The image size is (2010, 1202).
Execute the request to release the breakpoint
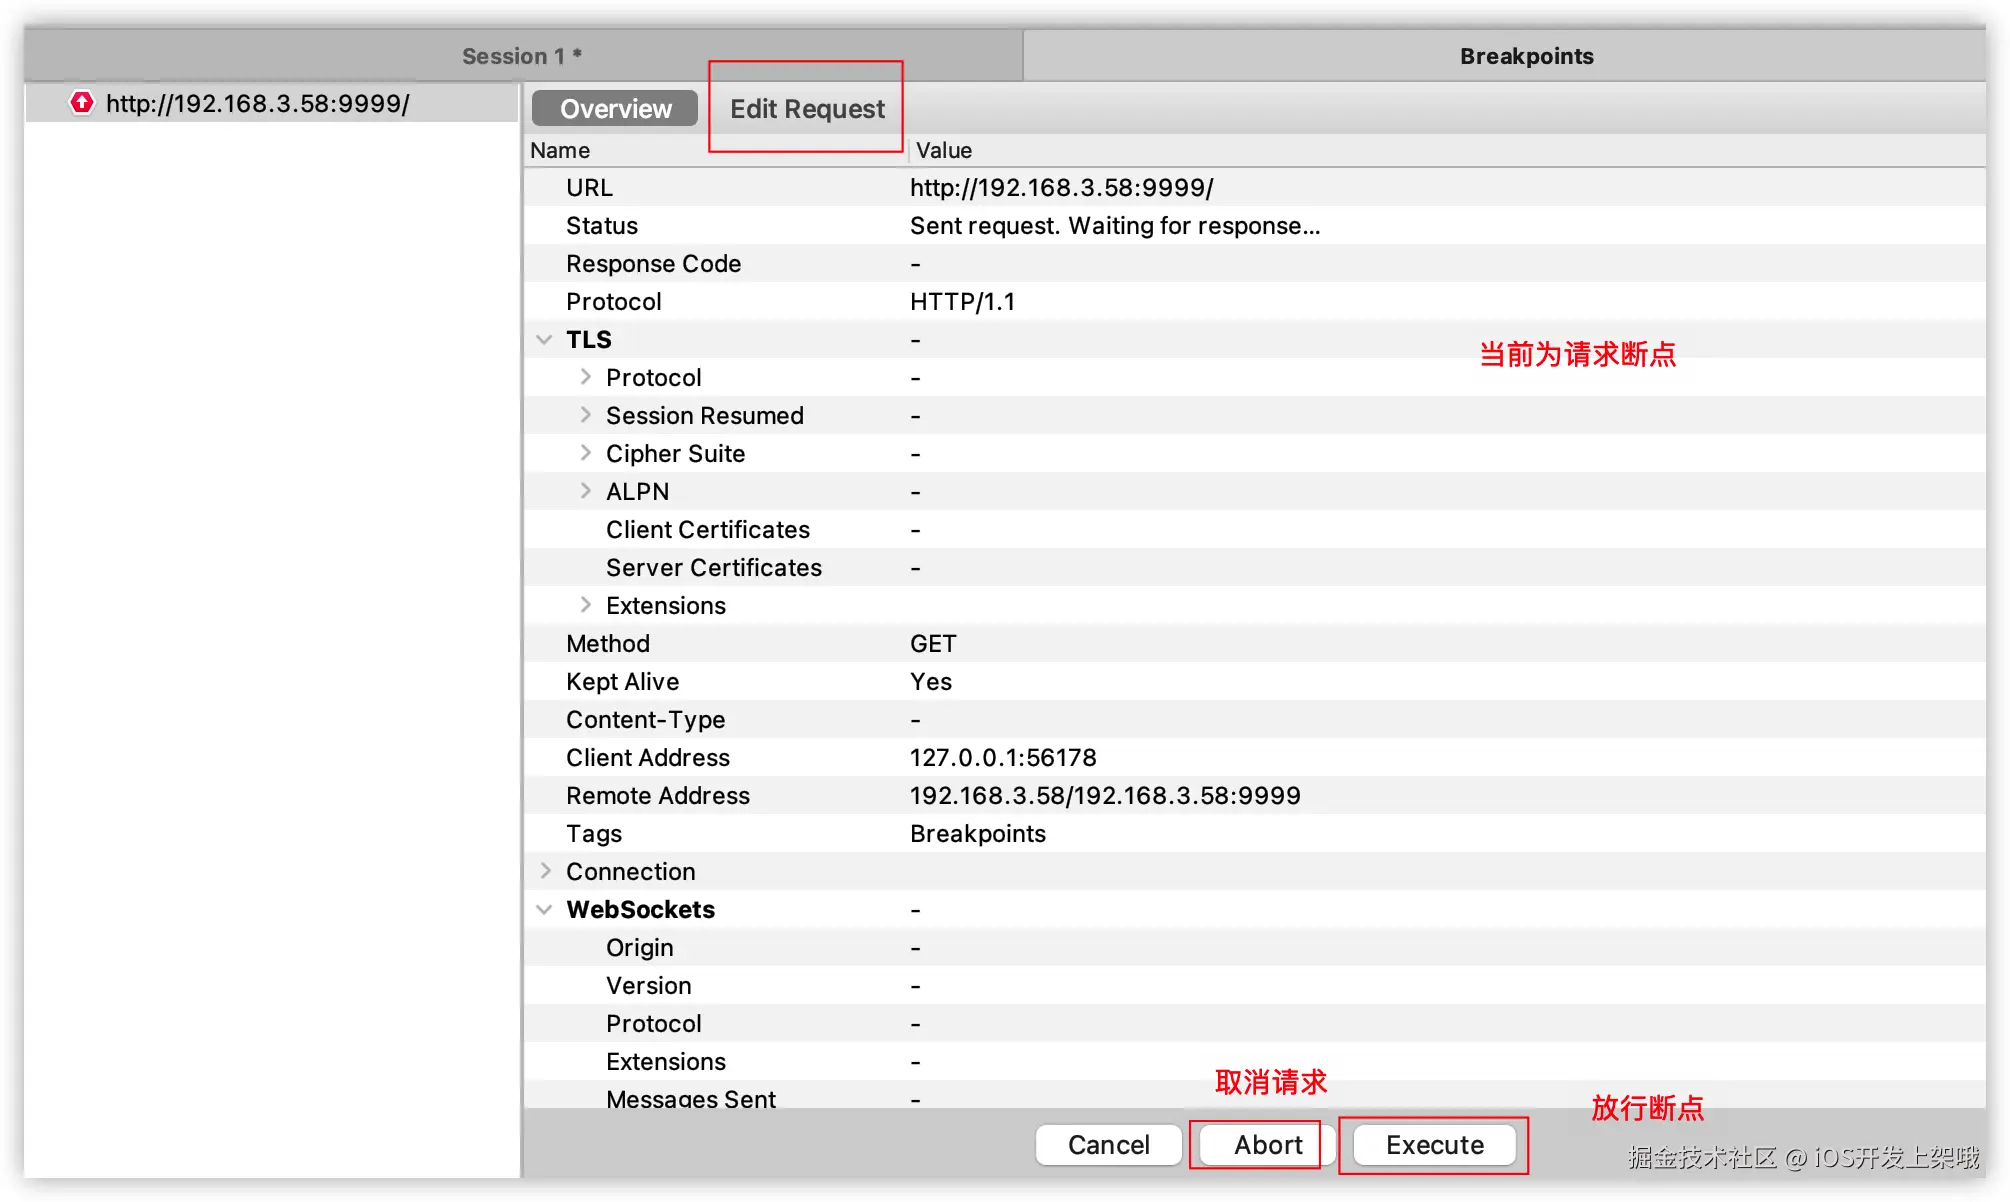[1433, 1144]
